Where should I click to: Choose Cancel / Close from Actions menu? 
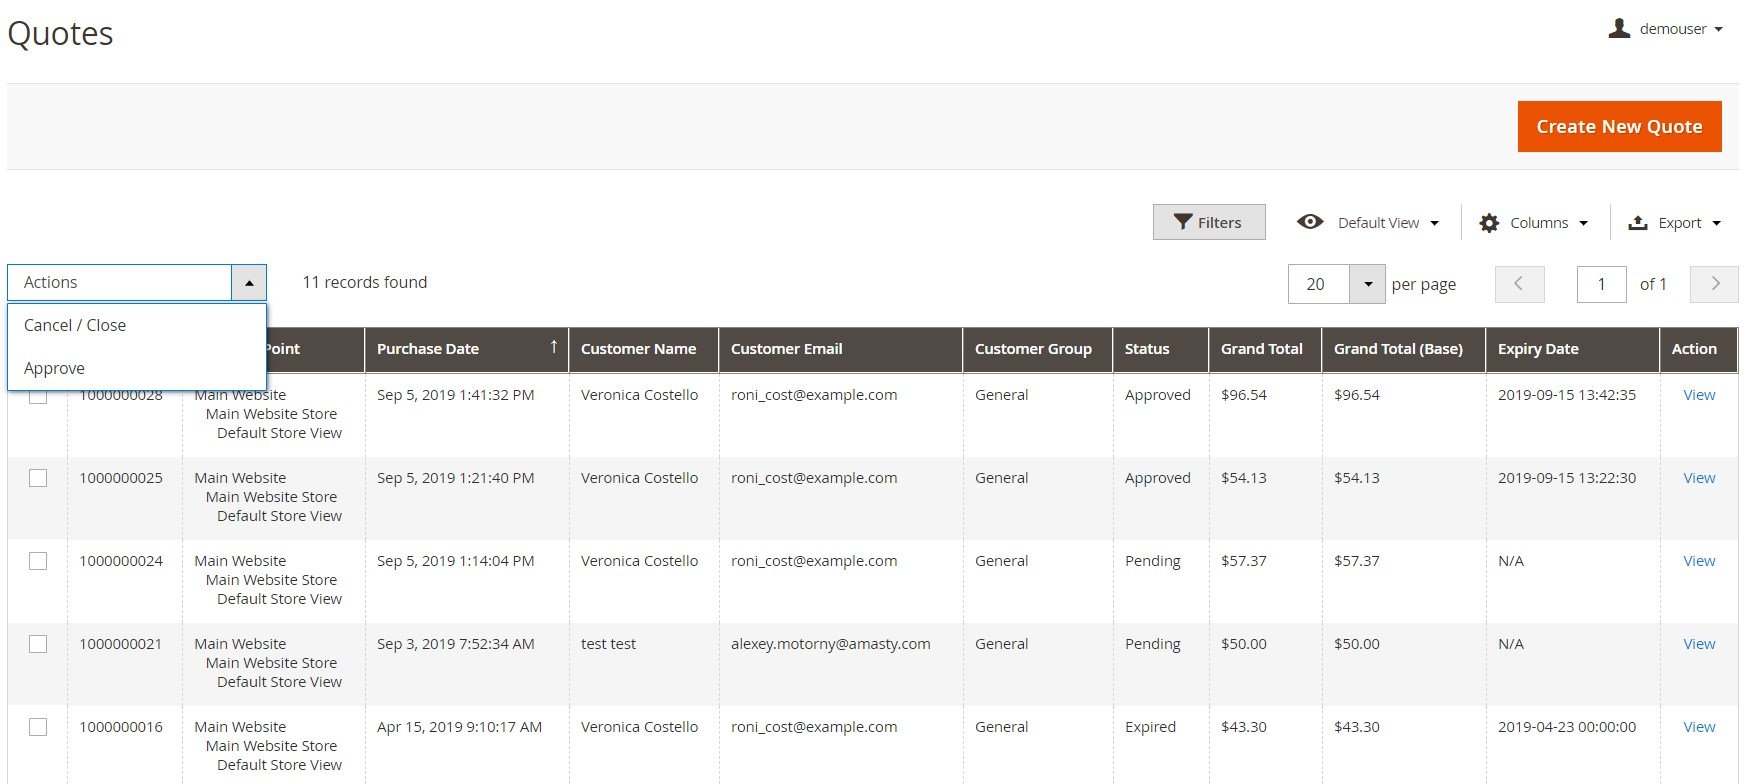[137, 325]
